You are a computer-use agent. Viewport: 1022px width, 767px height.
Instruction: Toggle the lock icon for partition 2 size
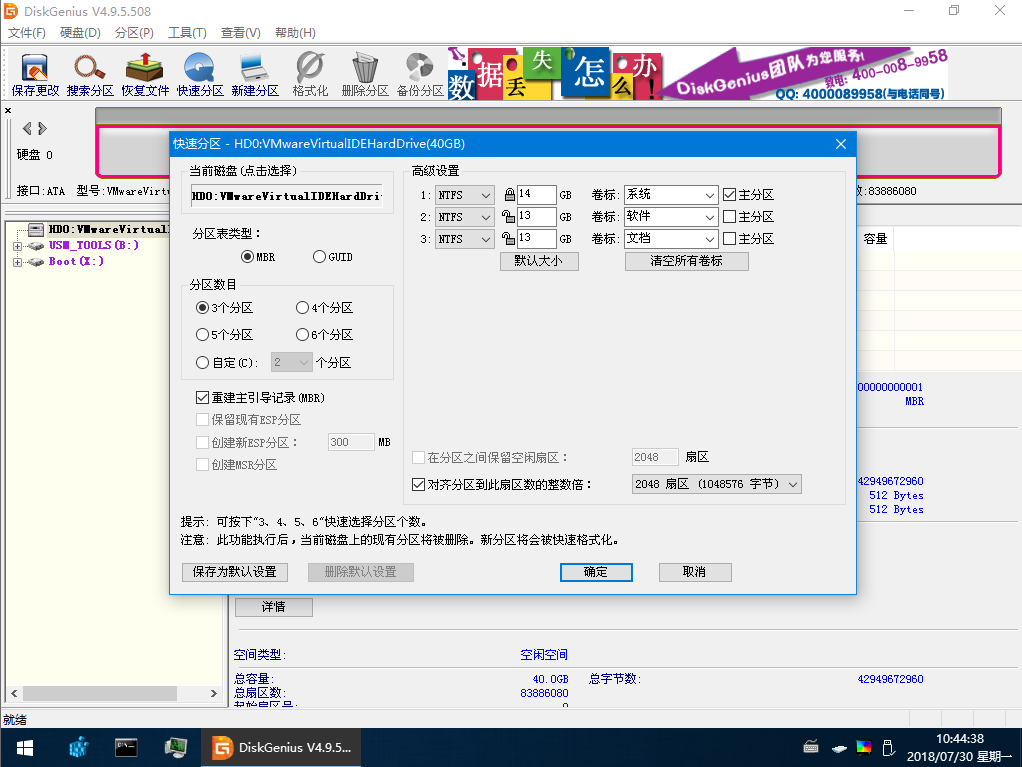point(508,216)
